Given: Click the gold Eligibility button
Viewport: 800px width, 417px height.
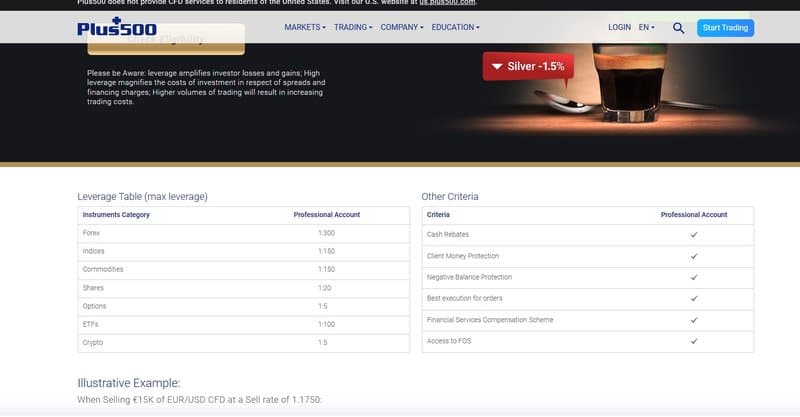Looking at the screenshot, I should point(165,41).
